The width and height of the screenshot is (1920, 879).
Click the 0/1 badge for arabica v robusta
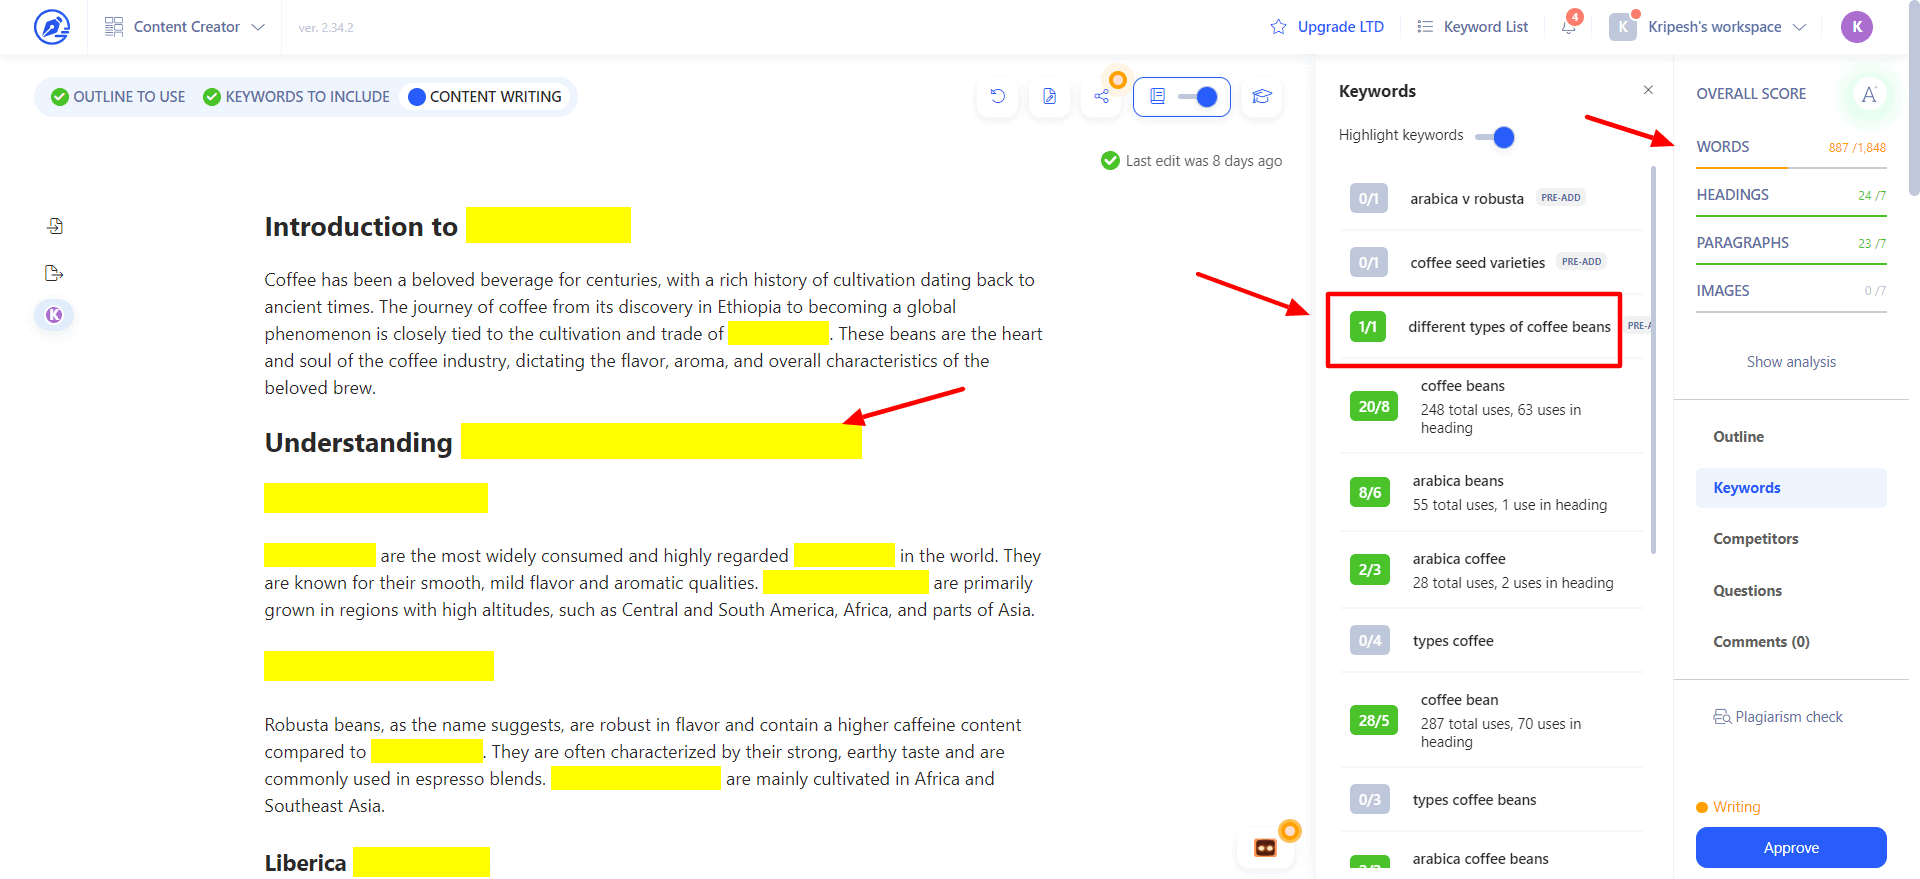pyautogui.click(x=1369, y=199)
